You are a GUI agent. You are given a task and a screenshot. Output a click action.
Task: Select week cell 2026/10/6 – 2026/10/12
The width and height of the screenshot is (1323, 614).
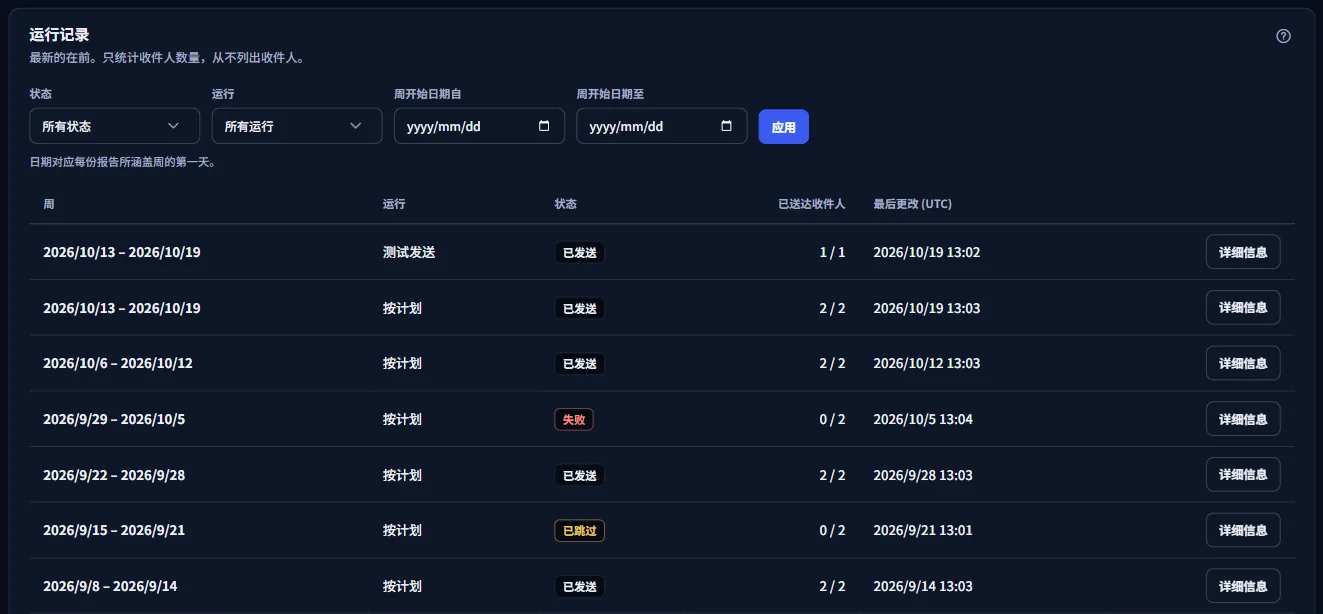click(118, 363)
